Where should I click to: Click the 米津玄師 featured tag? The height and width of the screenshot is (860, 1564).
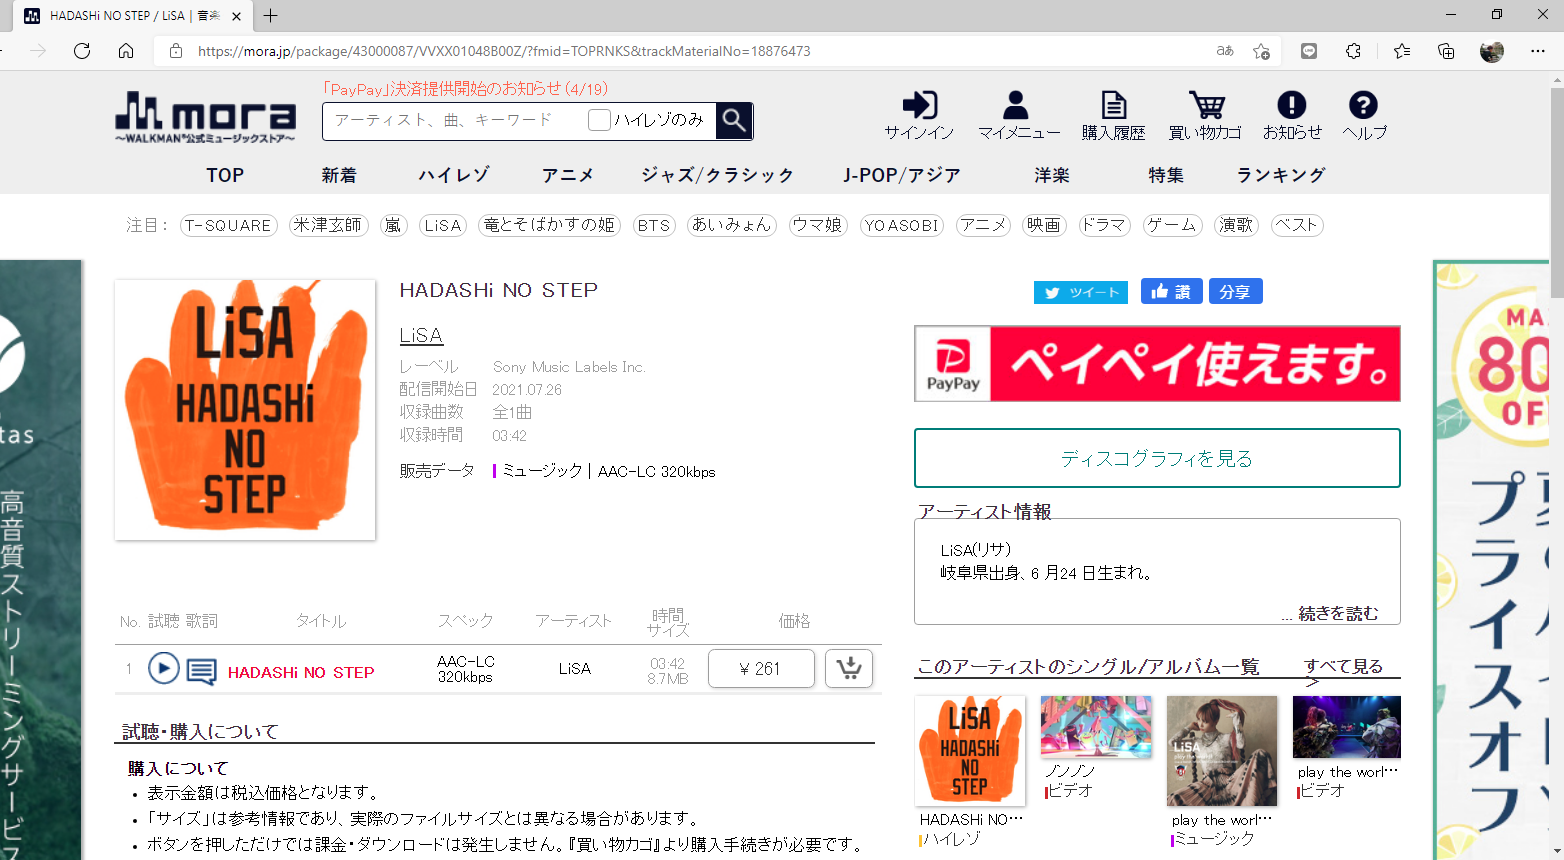[328, 225]
